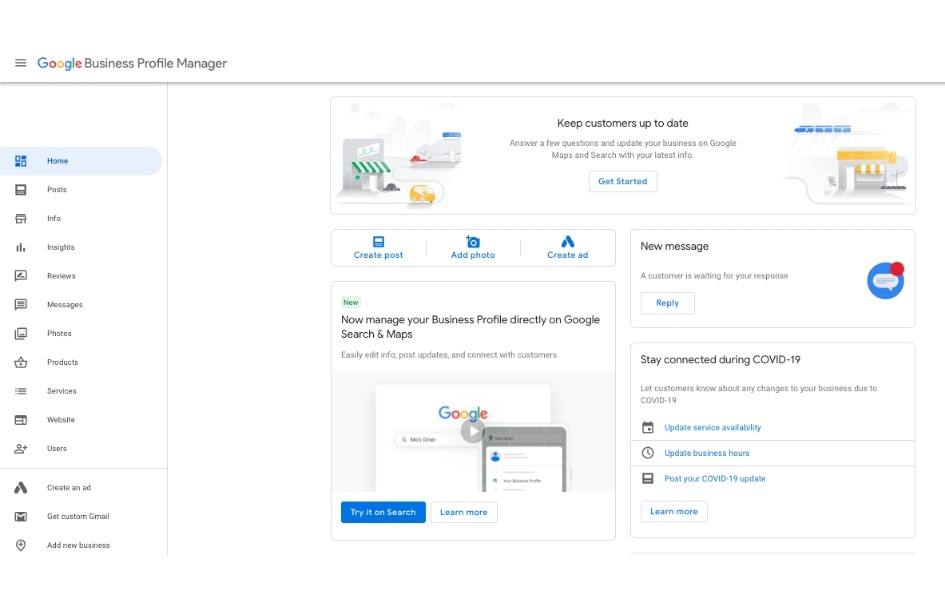Click the Reviews icon in sidebar
Viewport: 945px width, 600px height.
pos(20,276)
